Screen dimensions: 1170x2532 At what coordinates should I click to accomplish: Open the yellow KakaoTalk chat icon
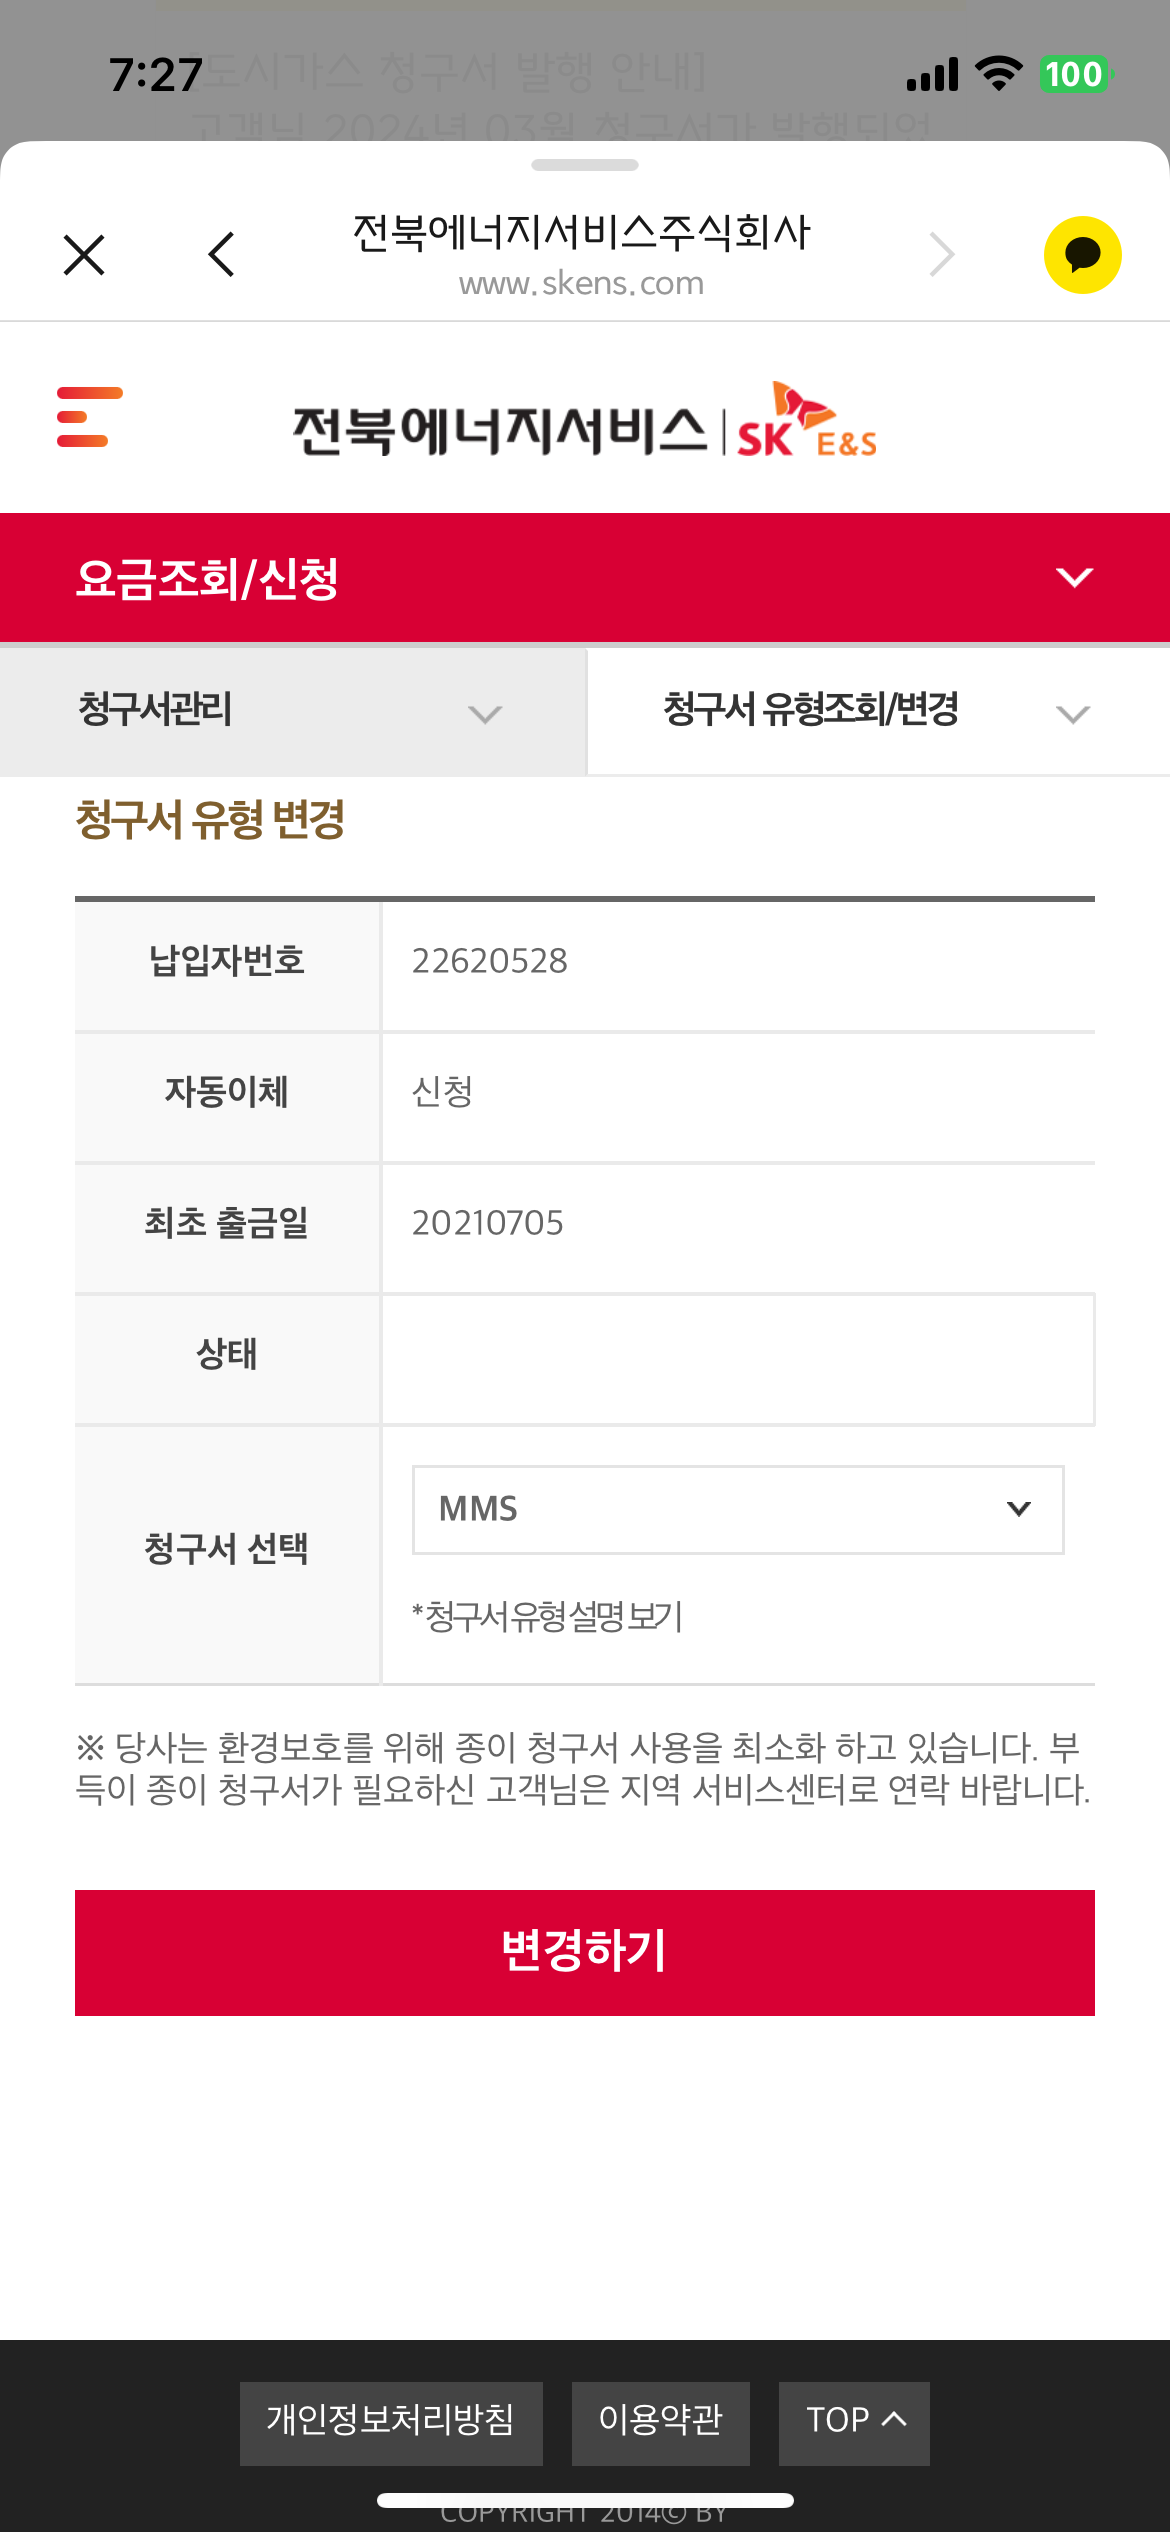[1082, 255]
